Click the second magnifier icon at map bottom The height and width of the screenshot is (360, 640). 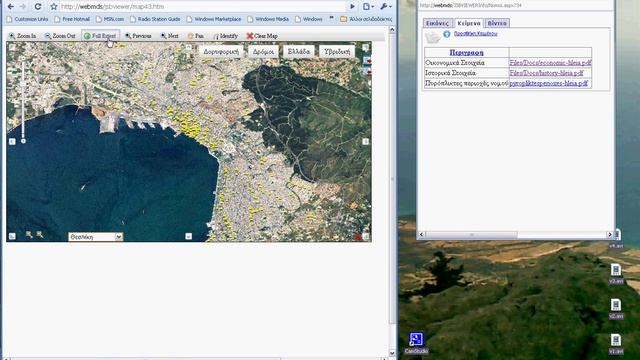coord(39,234)
